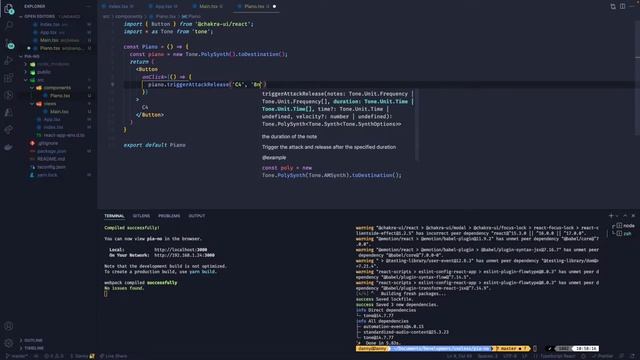Click the split editor icon
The height and width of the screenshot is (360, 640).
click(622, 7)
